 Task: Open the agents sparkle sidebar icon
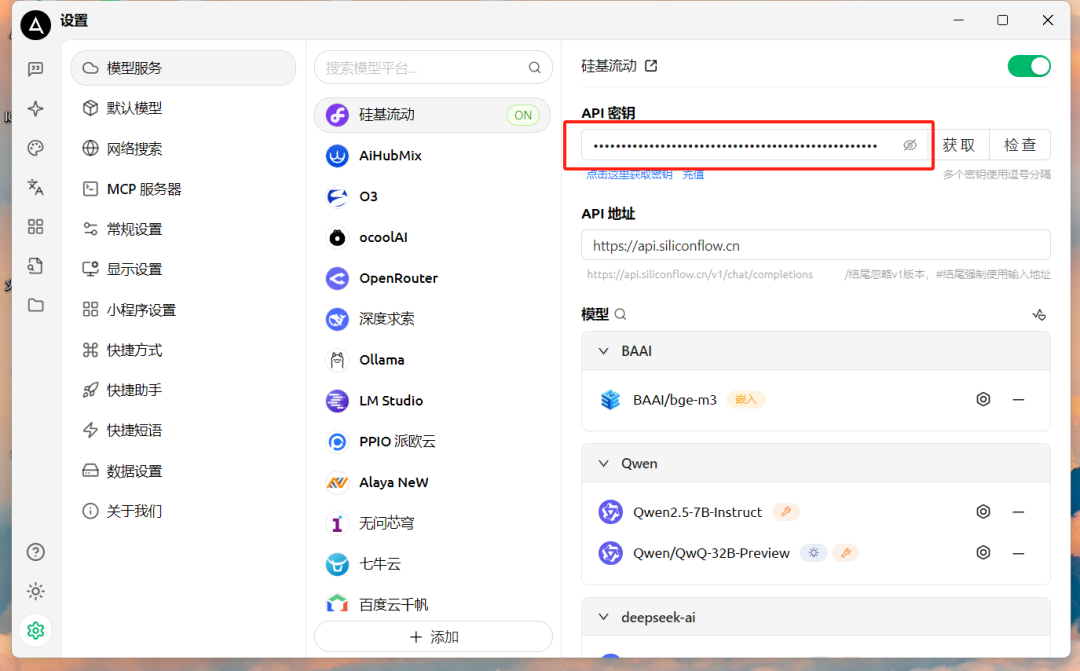tap(36, 108)
